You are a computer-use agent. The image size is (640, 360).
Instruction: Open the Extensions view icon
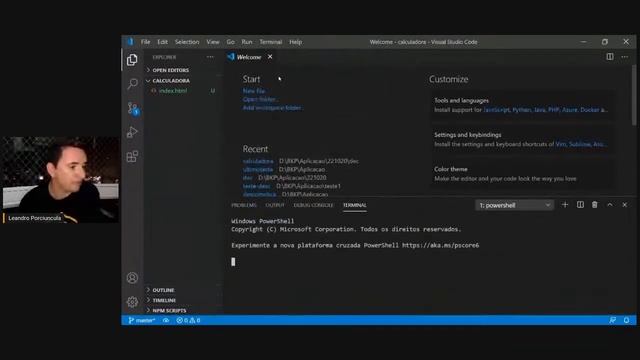click(132, 156)
